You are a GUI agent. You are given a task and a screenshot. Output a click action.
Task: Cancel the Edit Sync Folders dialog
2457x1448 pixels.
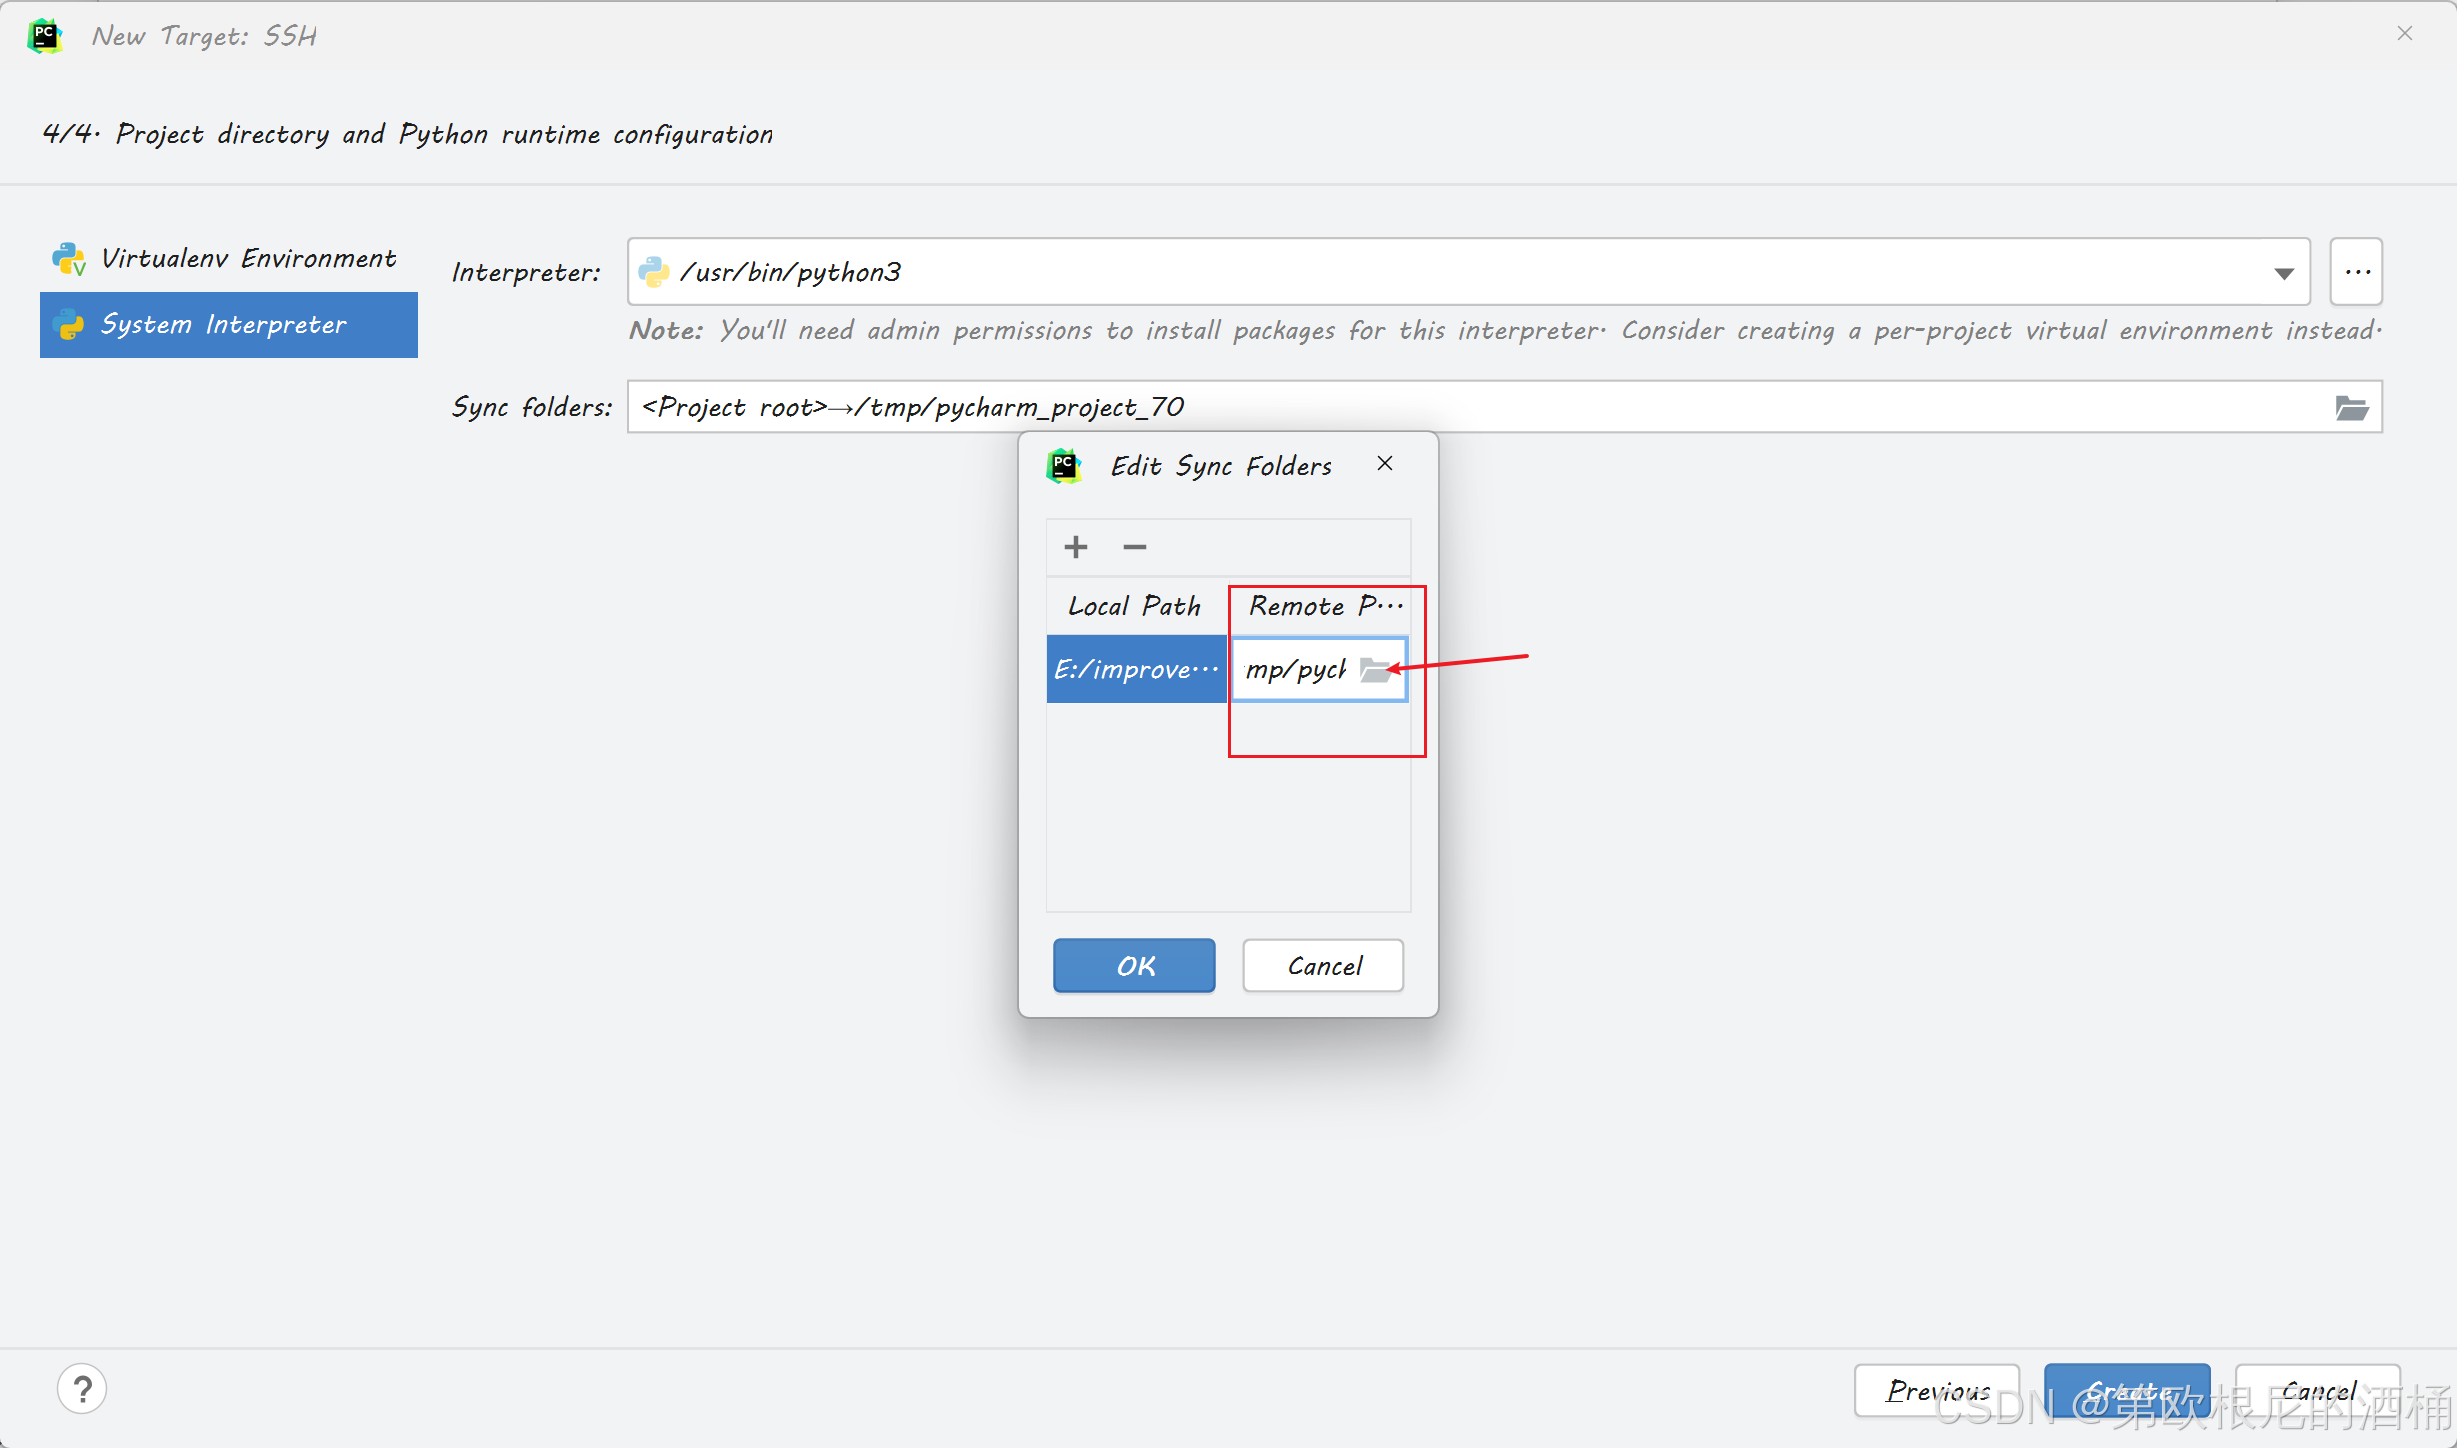point(1323,966)
